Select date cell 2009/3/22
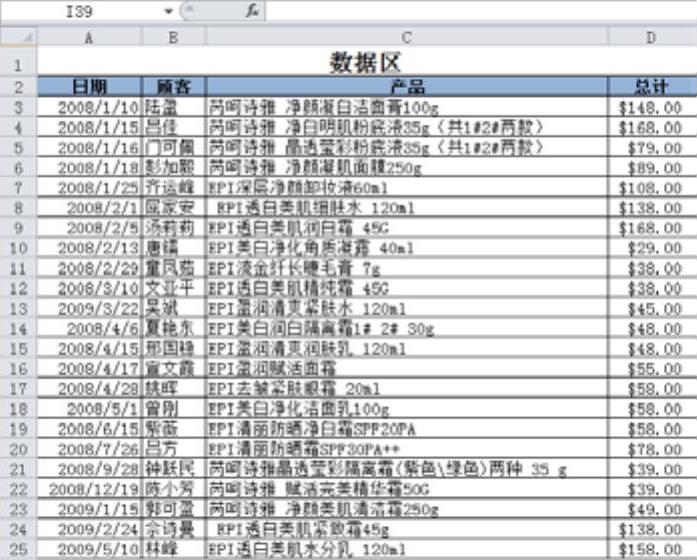Screen dimensions: 697x560 pos(89,308)
